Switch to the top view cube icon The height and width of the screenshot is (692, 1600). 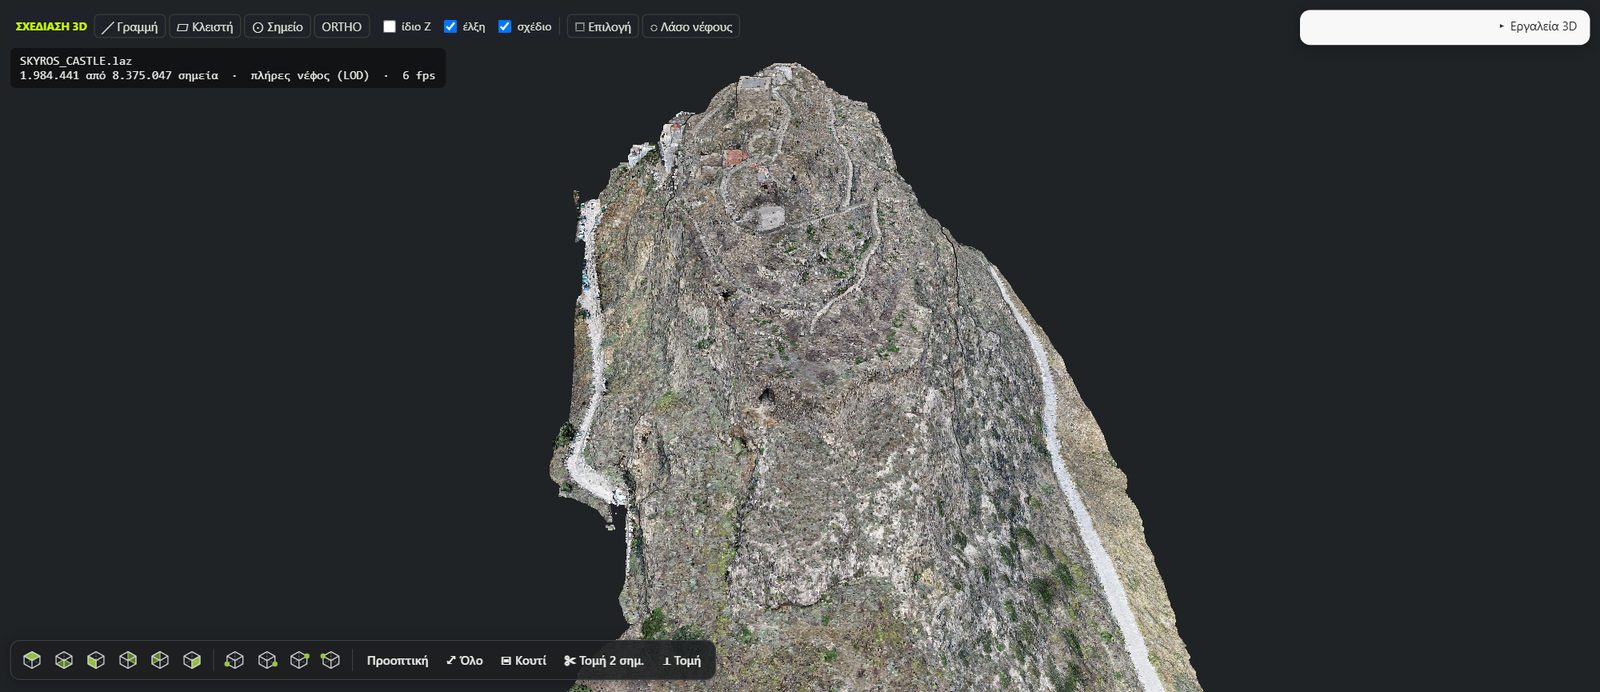pyautogui.click(x=32, y=660)
